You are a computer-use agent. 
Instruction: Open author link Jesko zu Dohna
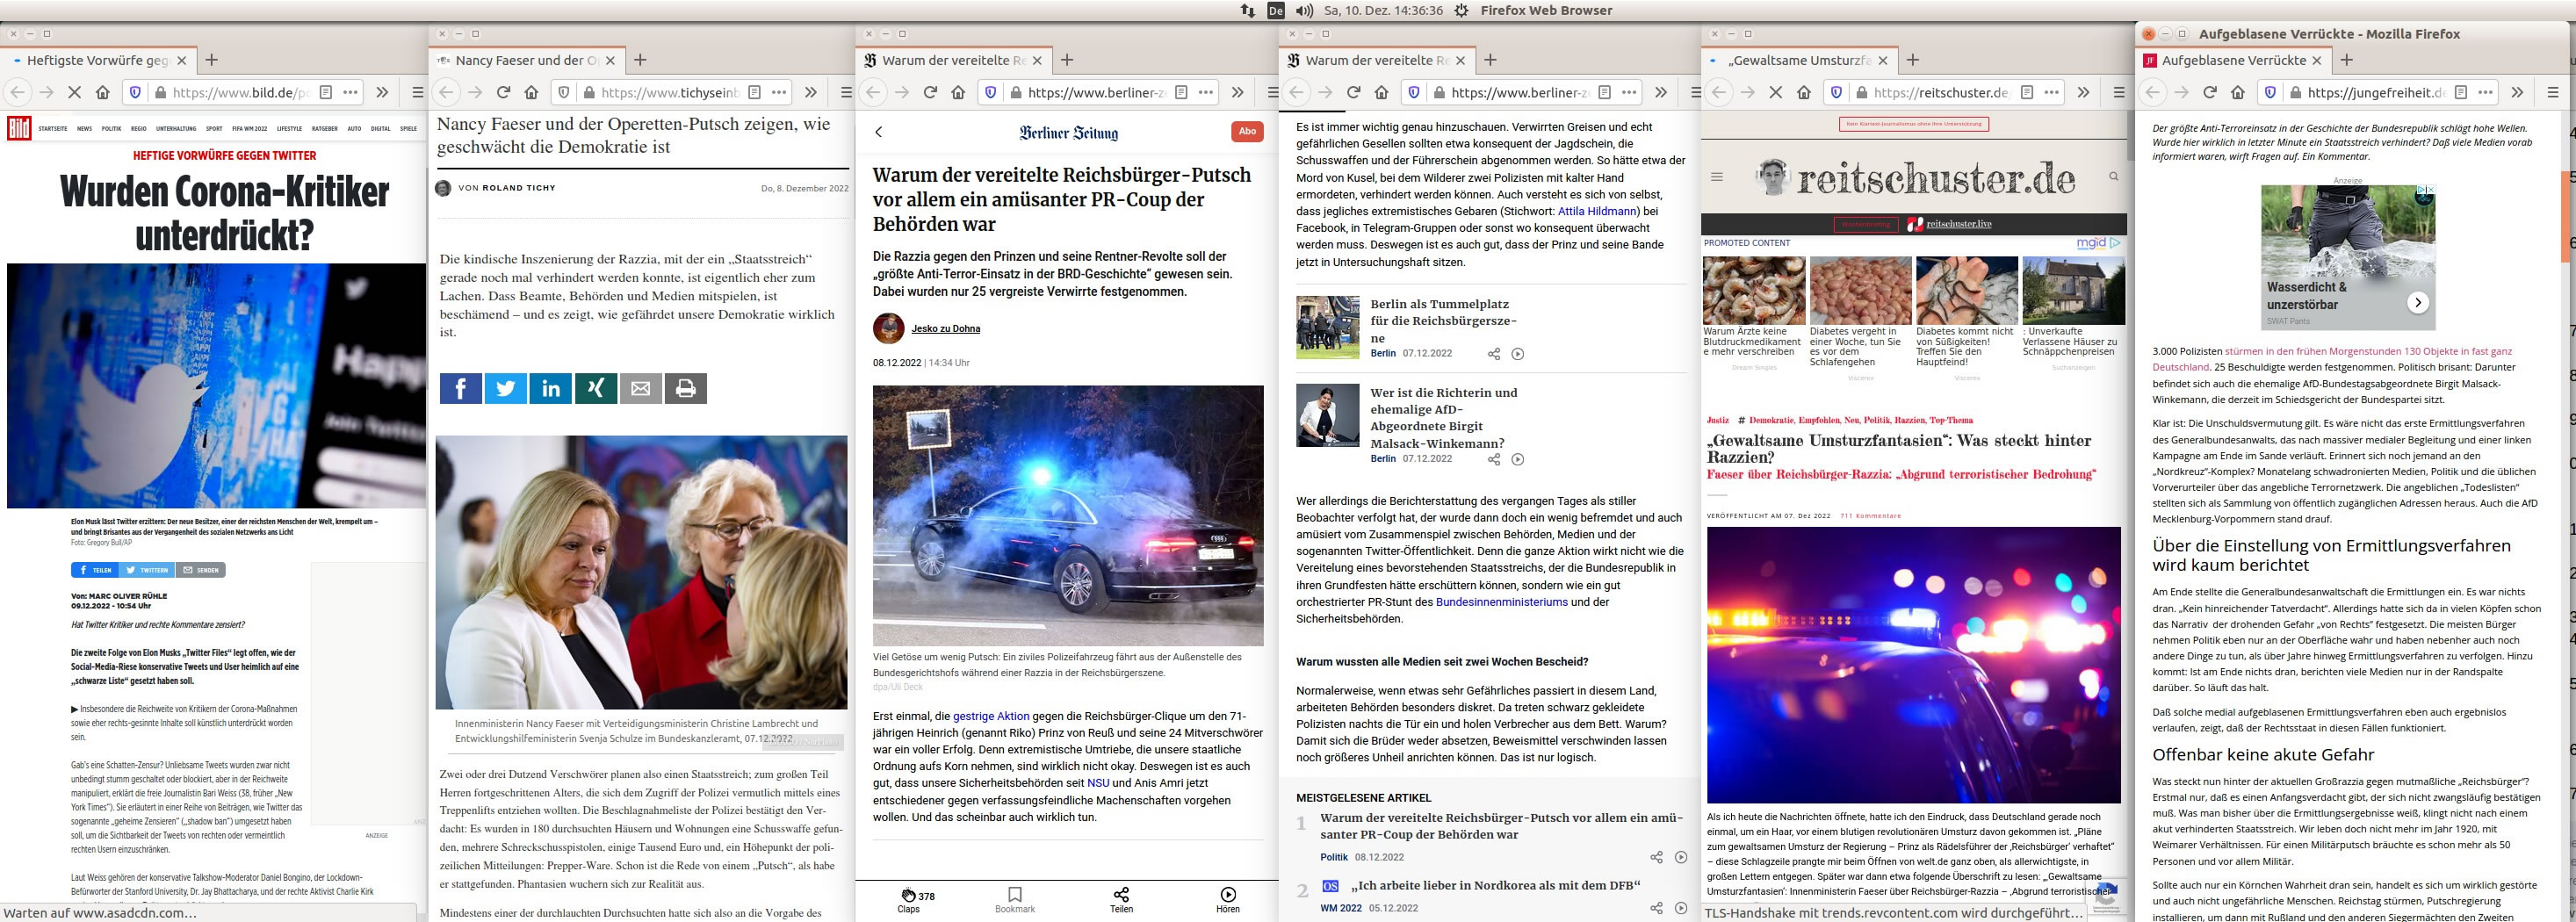pyautogui.click(x=945, y=328)
